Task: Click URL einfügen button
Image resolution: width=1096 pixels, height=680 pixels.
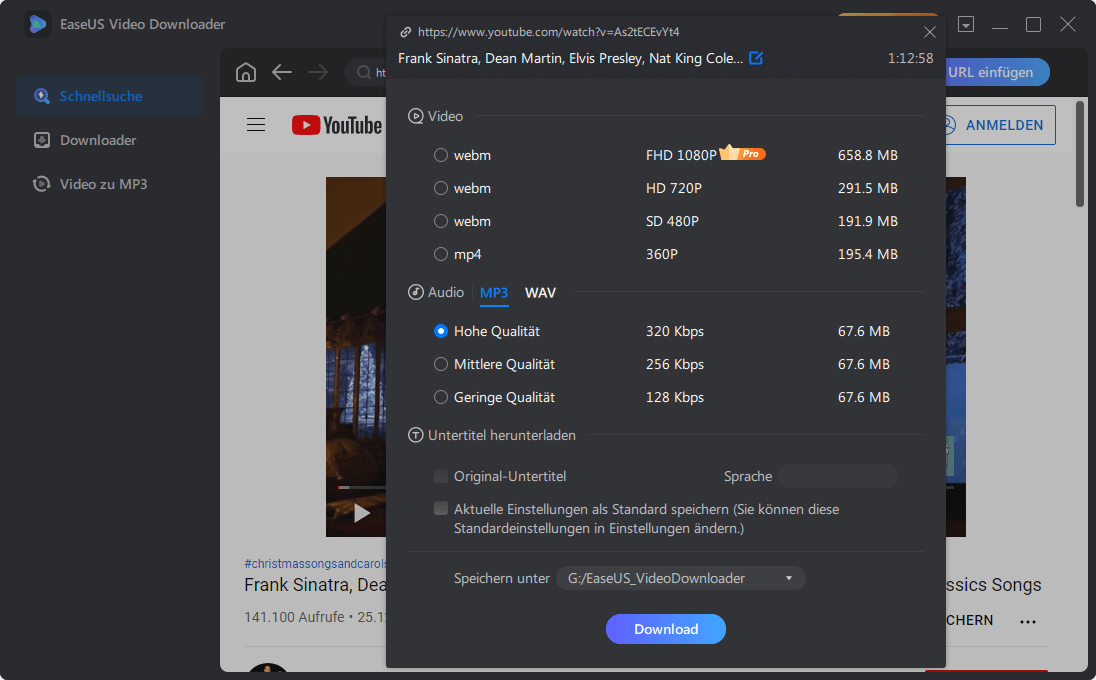Action: (997, 72)
